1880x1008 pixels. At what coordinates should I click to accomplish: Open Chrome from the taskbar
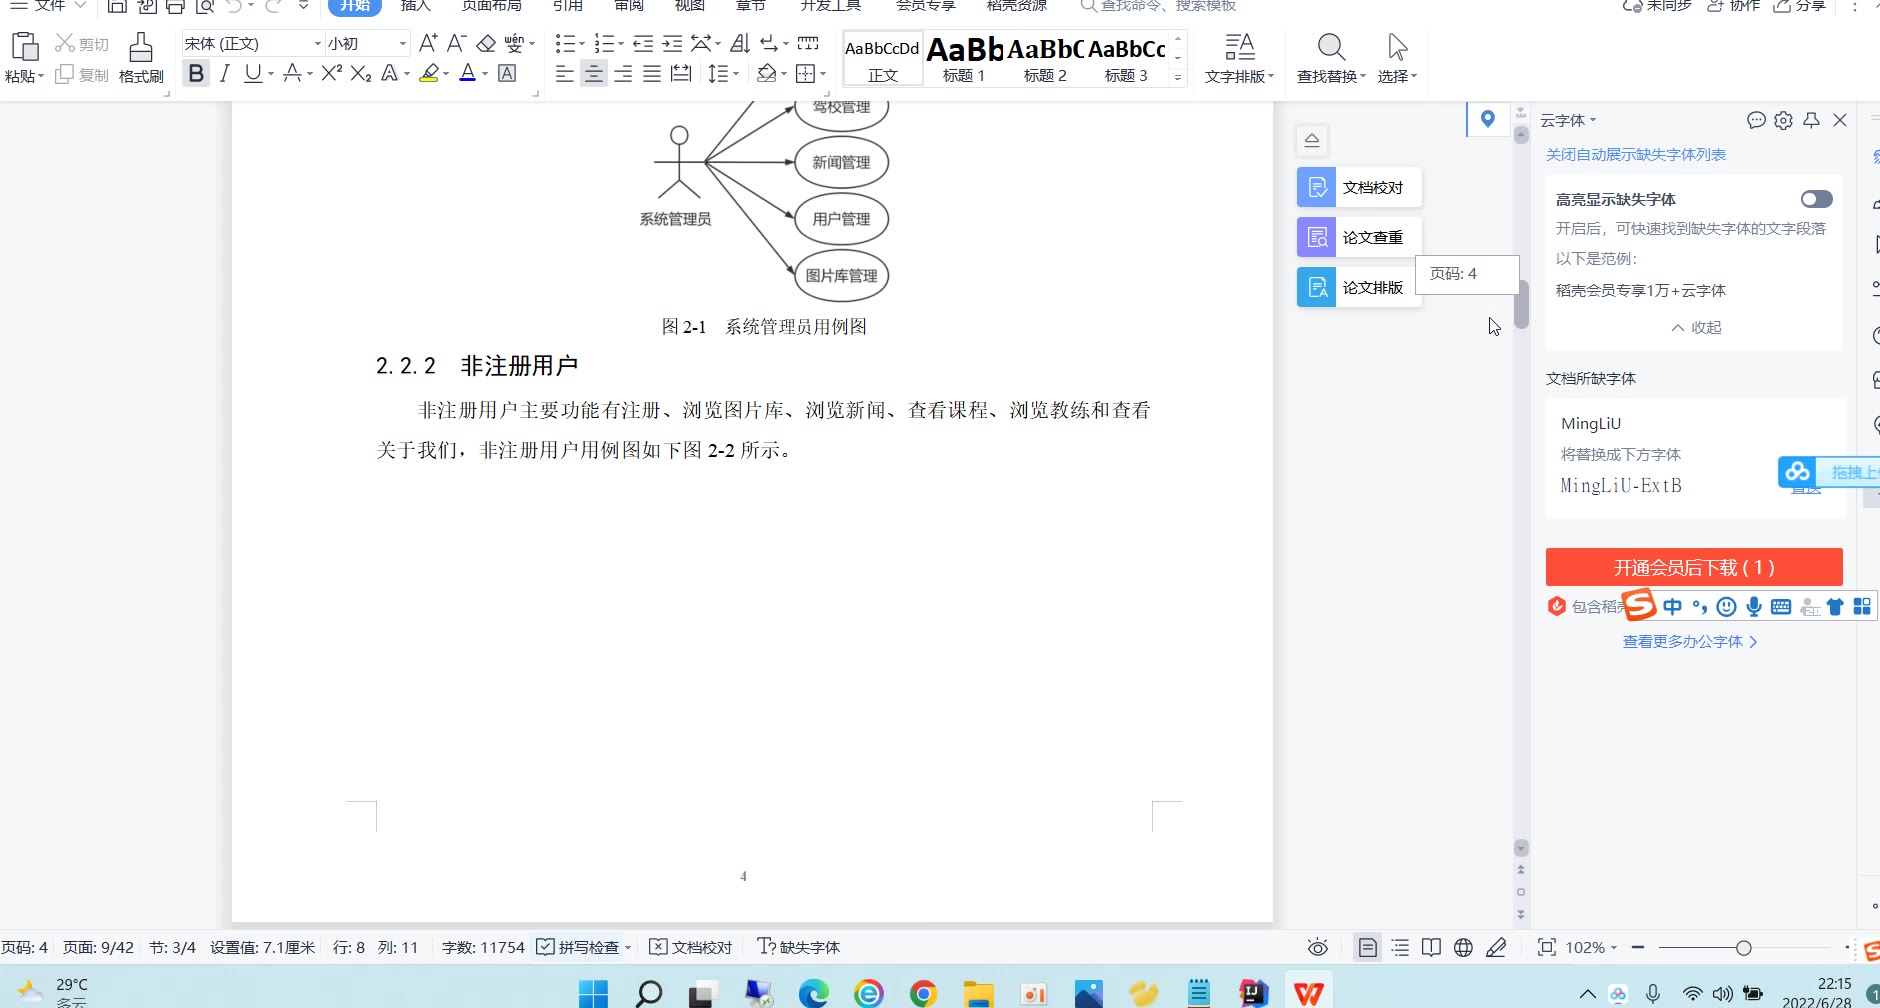coord(923,993)
